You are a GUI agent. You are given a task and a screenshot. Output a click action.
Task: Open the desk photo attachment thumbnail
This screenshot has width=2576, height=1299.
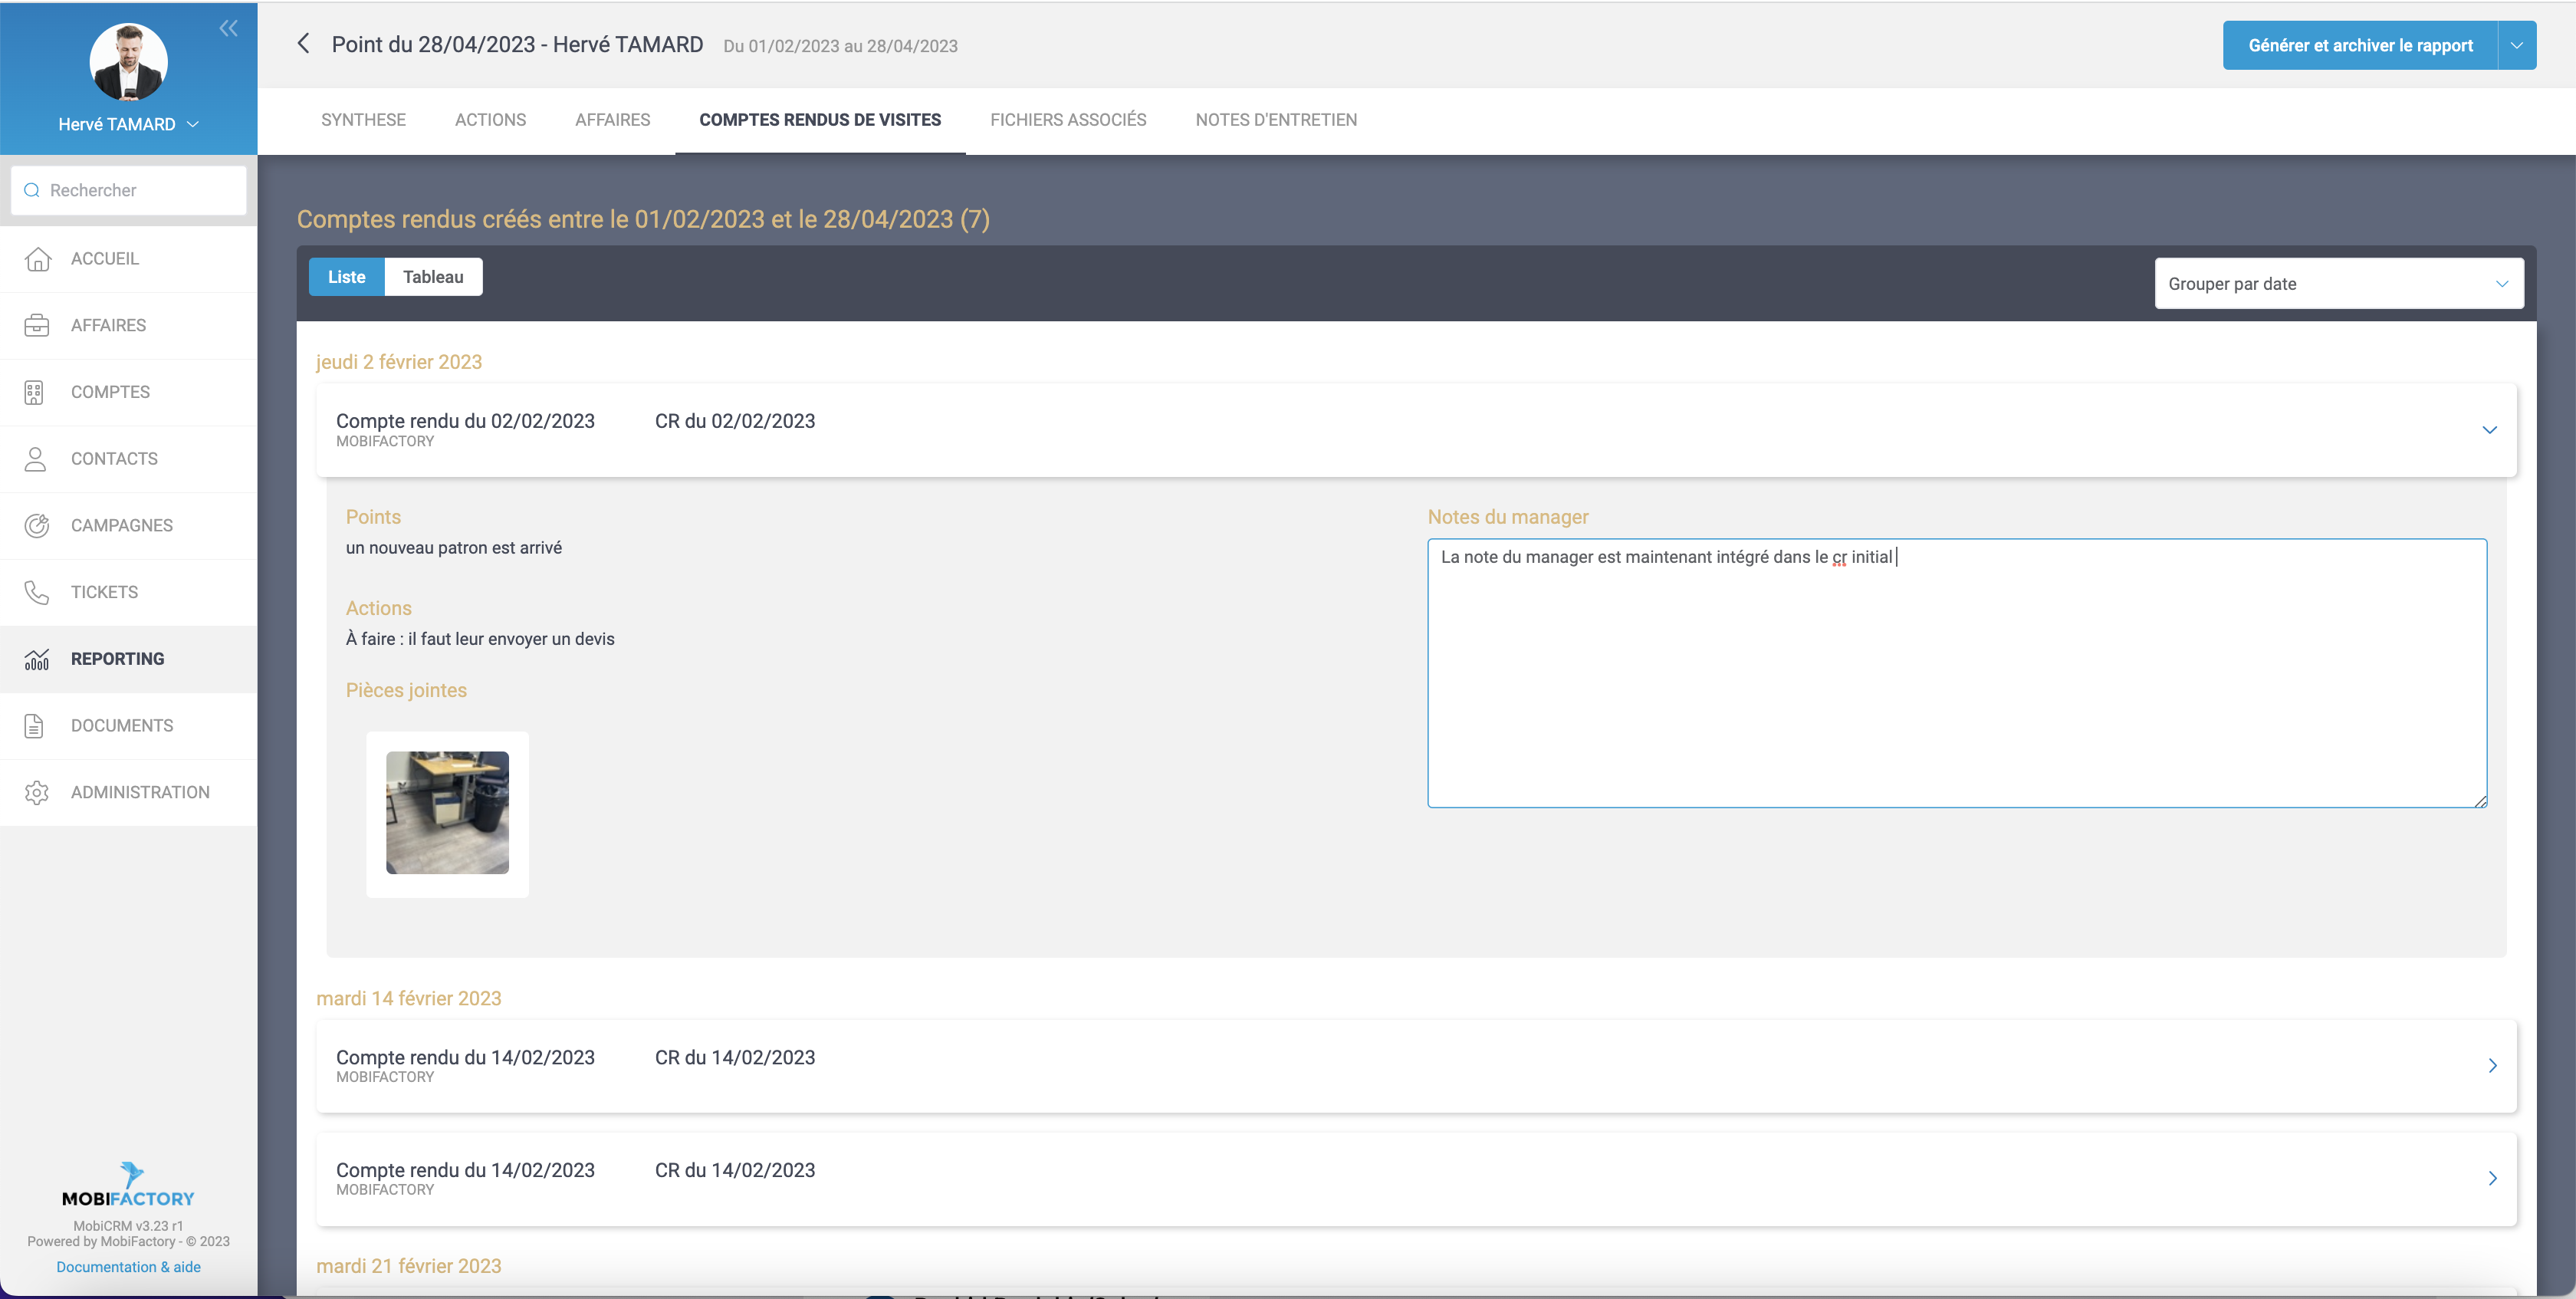447,813
